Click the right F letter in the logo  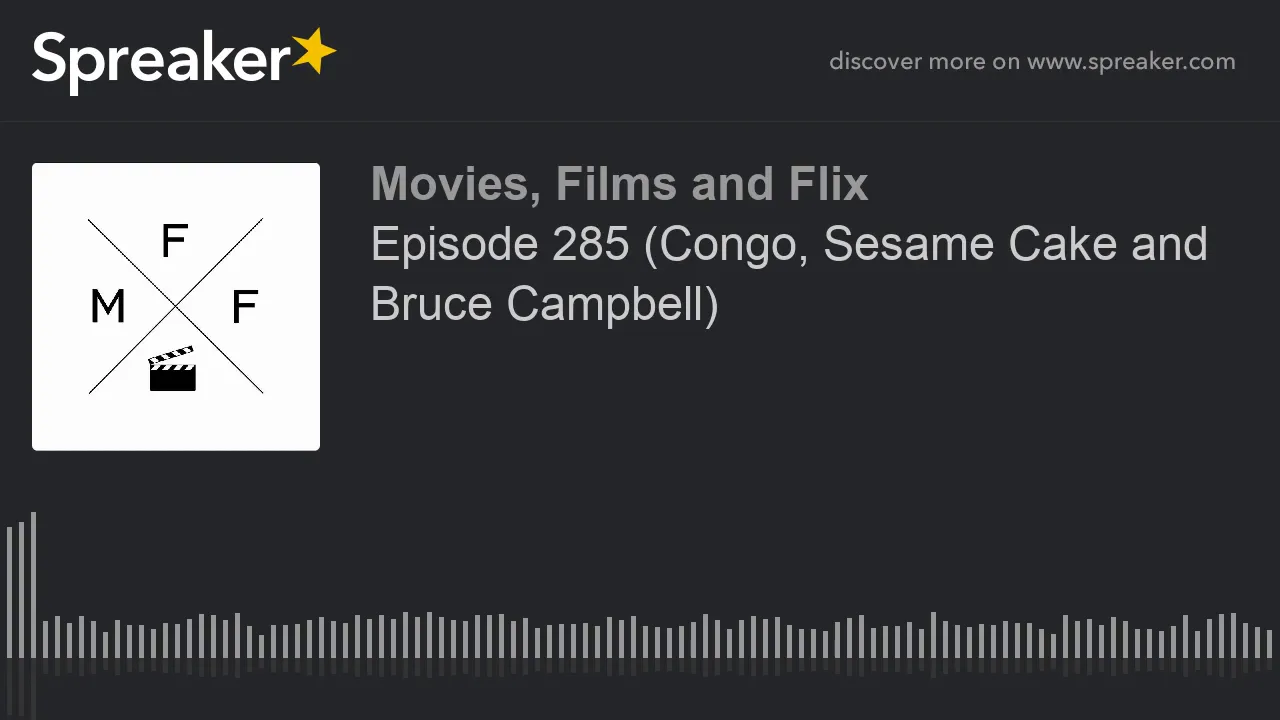coord(244,308)
